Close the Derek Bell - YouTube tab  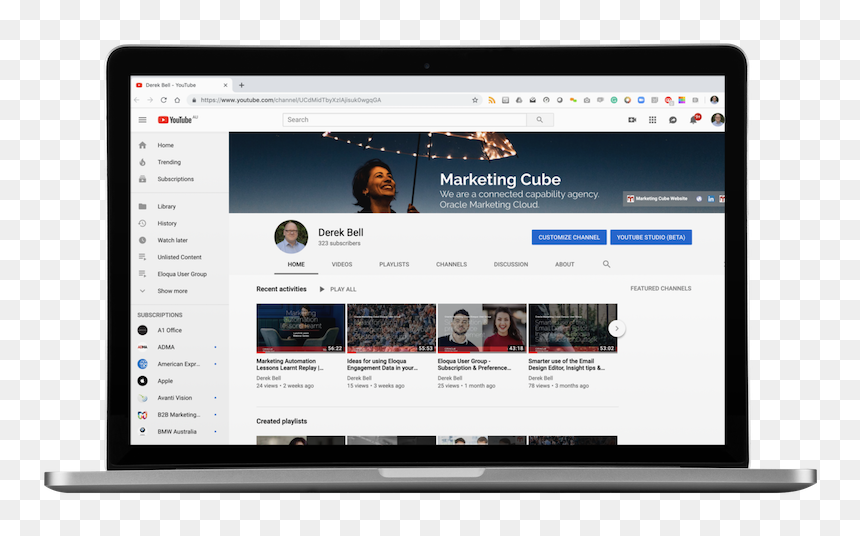pyautogui.click(x=225, y=85)
